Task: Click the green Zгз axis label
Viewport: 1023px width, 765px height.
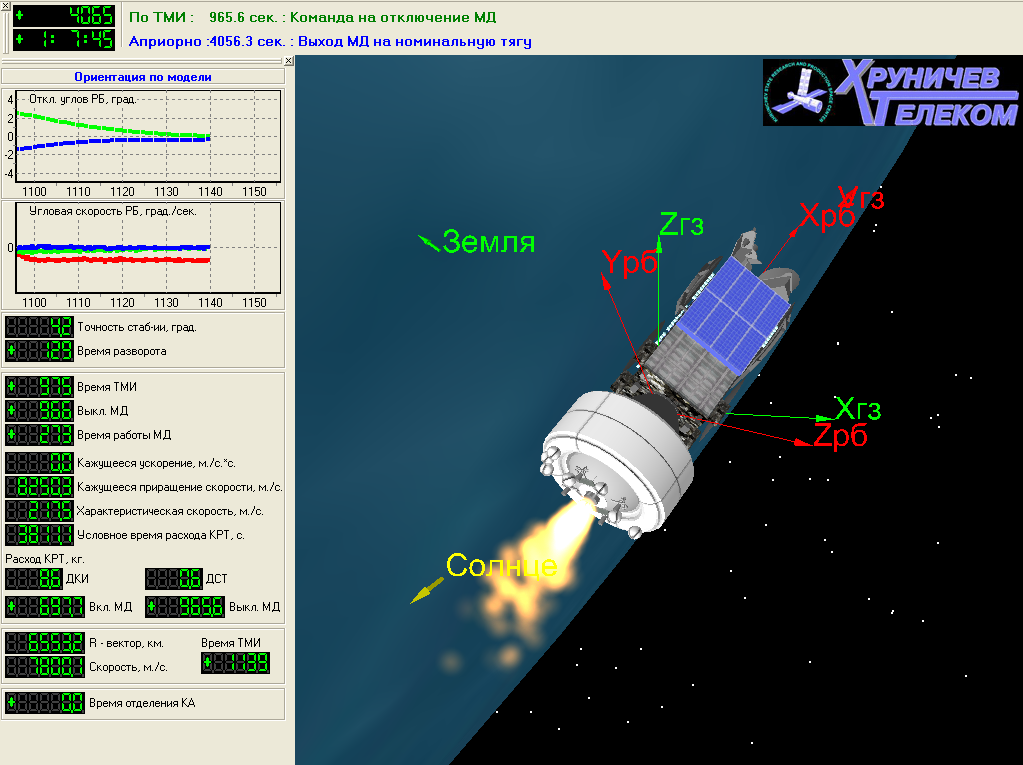Action: click(682, 224)
